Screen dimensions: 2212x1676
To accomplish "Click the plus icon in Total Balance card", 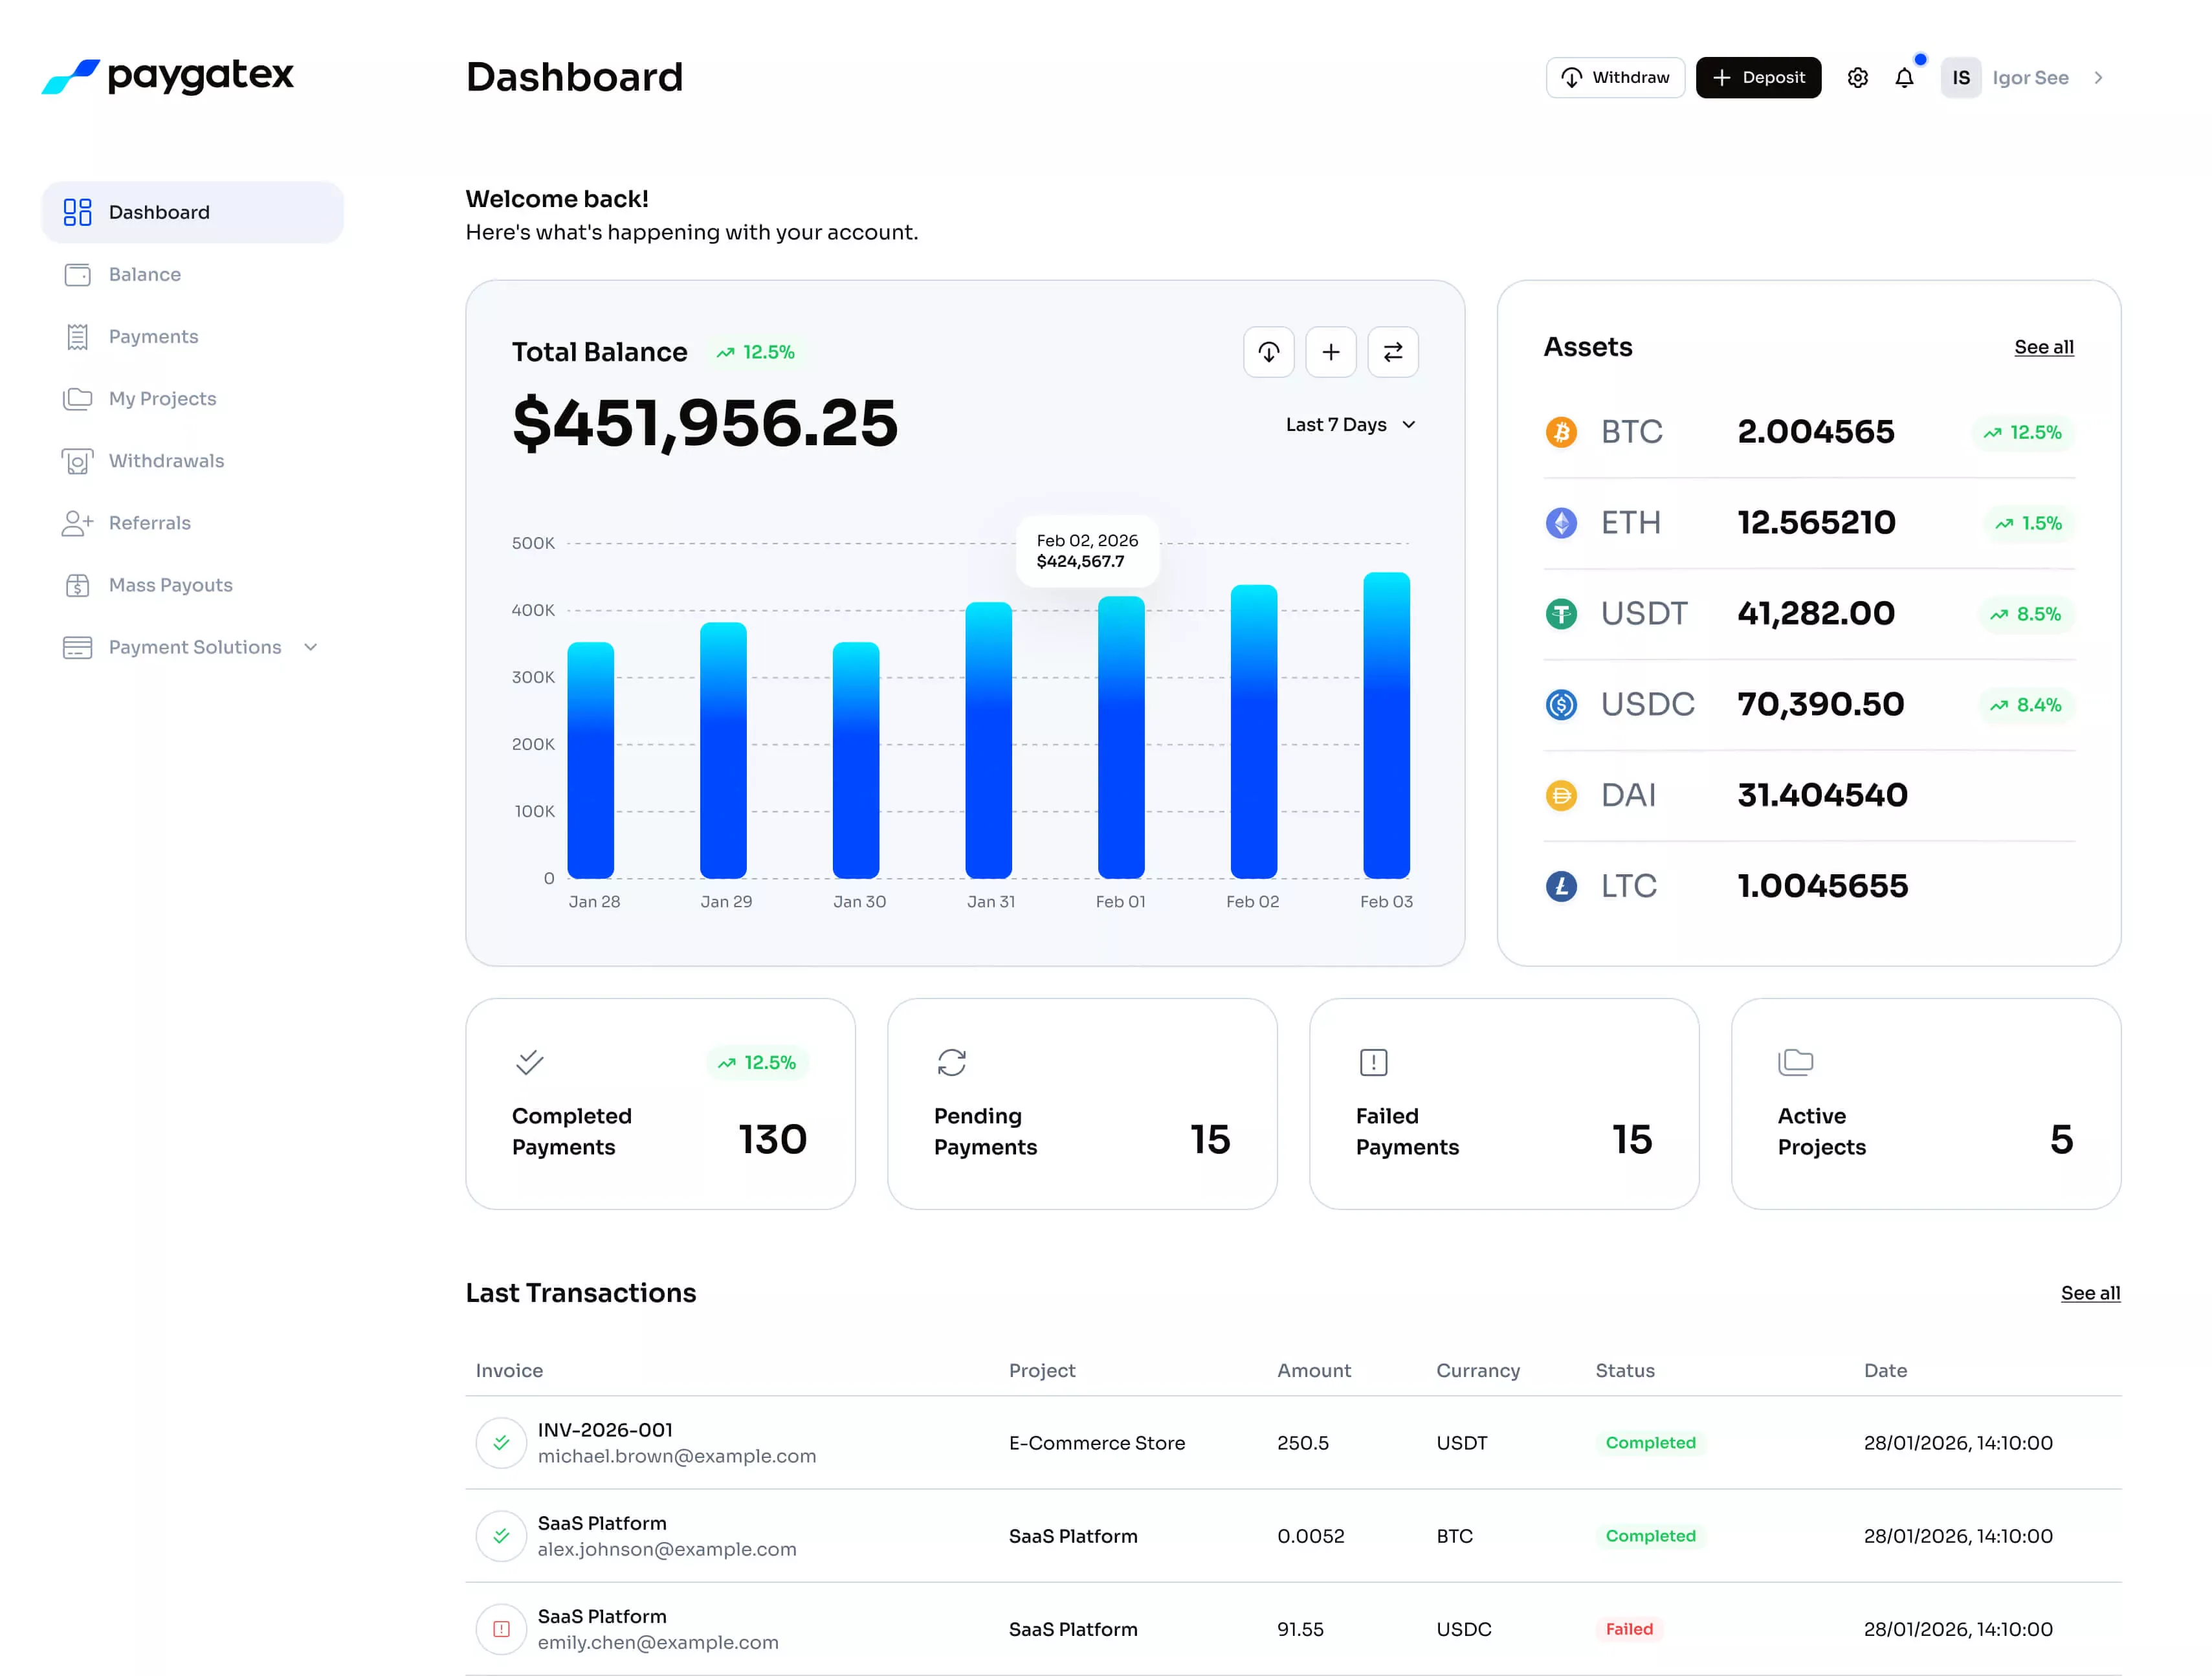I will (x=1330, y=352).
